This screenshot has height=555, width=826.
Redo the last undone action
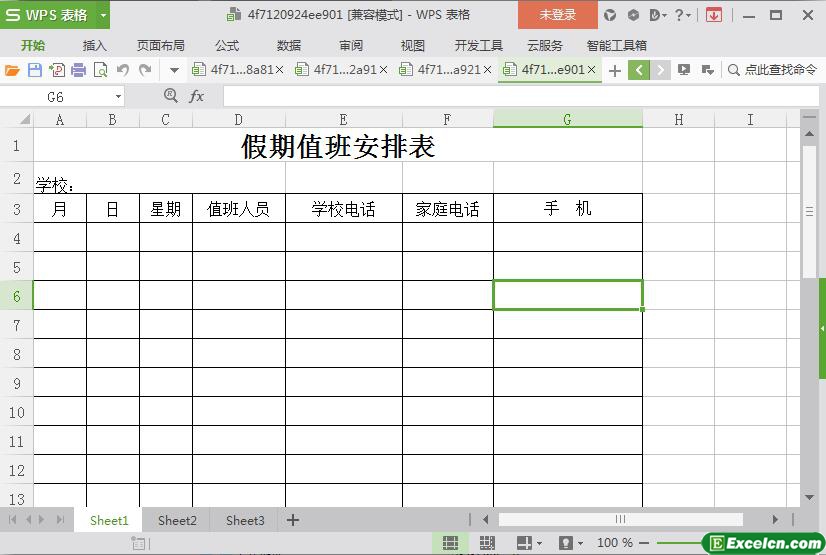tap(145, 70)
